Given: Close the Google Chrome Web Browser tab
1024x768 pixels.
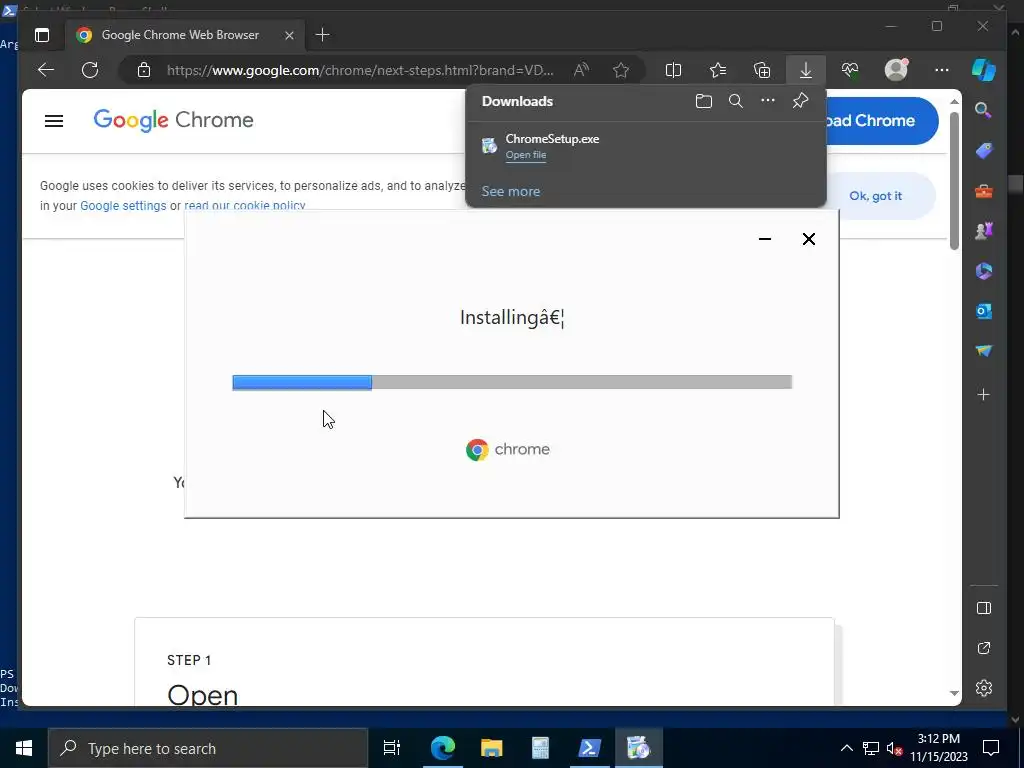Looking at the screenshot, I should (289, 35).
